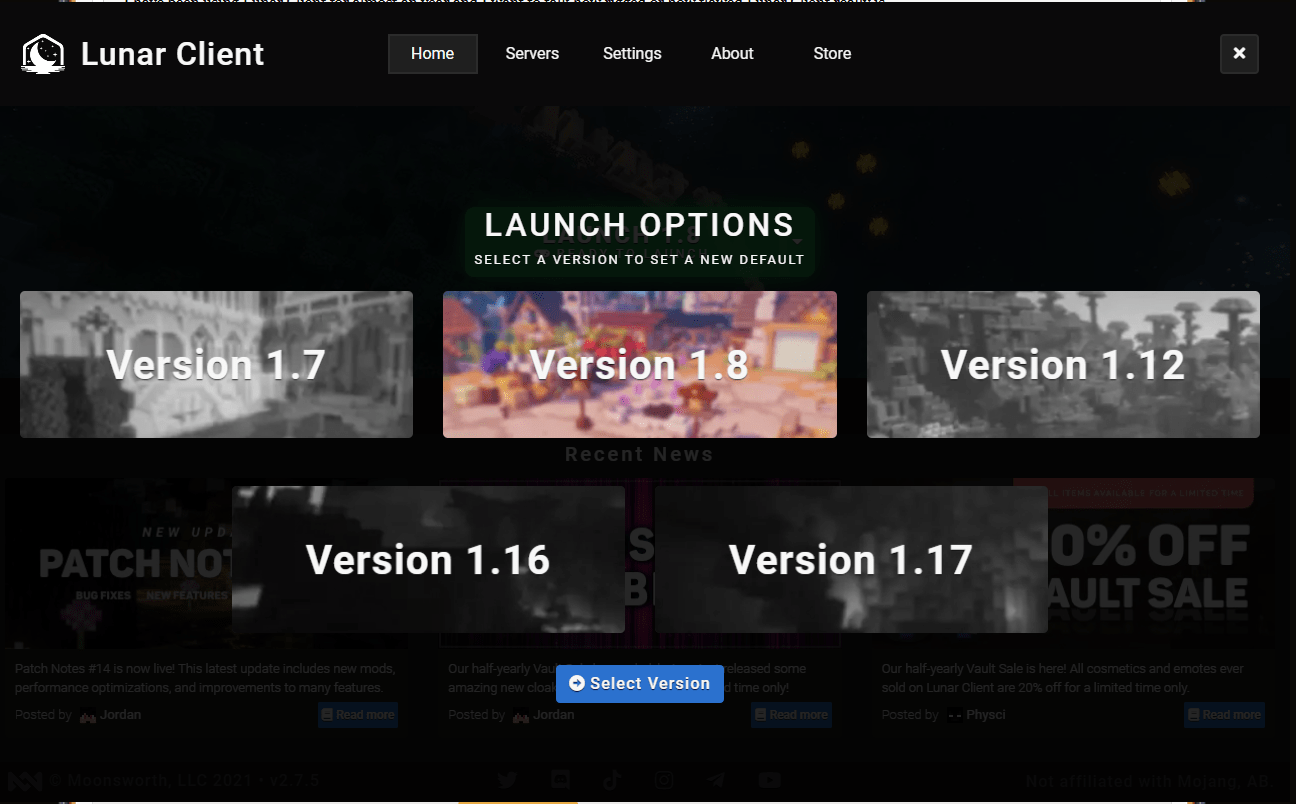
Task: Click the Recent News heading
Action: tap(639, 454)
